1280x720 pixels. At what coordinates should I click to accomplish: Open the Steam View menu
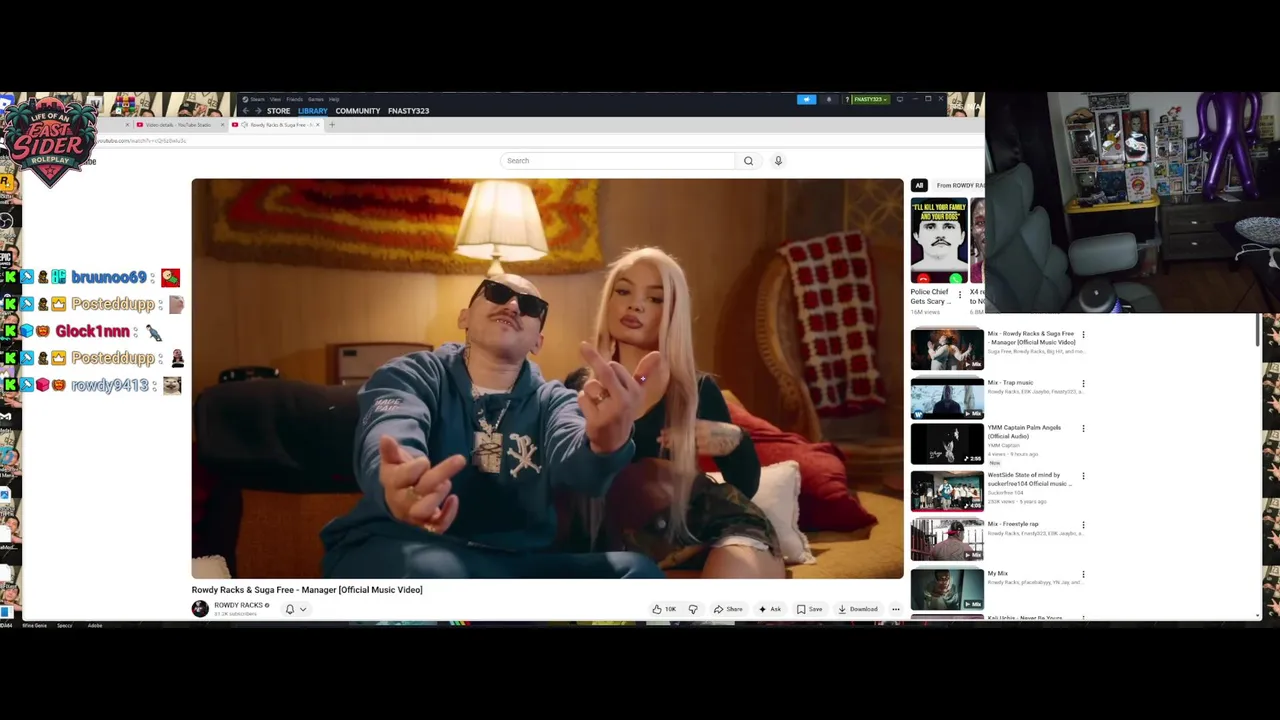[x=275, y=99]
